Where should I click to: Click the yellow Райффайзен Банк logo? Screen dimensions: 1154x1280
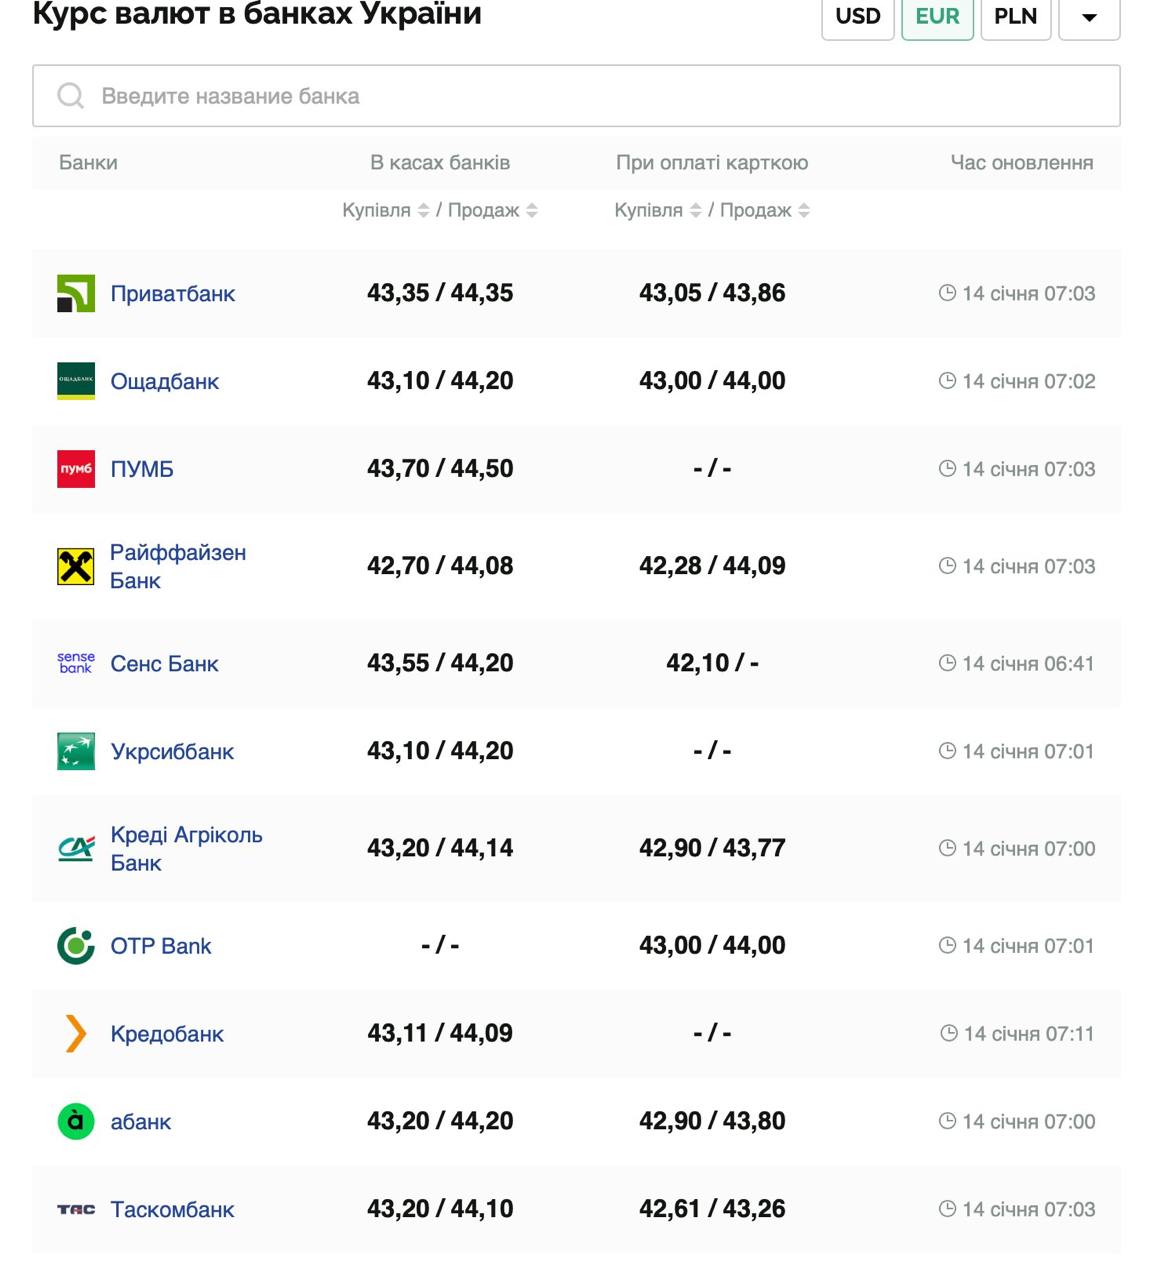point(76,566)
